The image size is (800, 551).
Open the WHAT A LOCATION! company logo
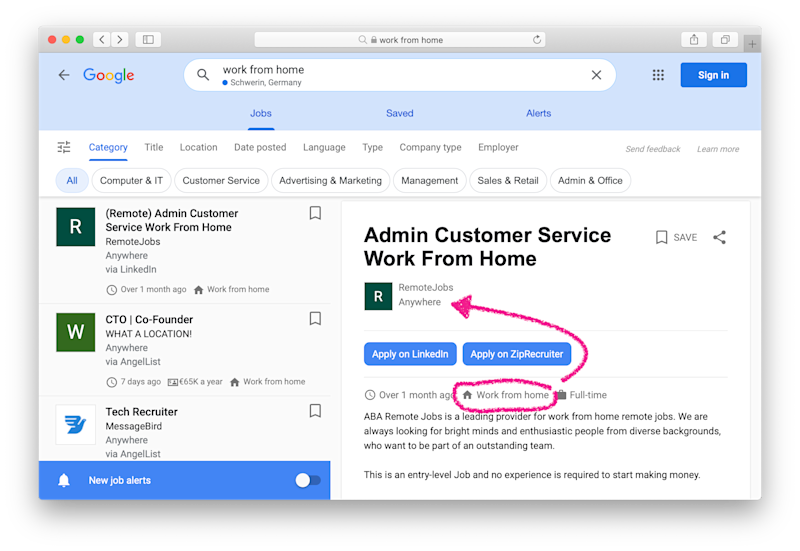click(x=76, y=332)
